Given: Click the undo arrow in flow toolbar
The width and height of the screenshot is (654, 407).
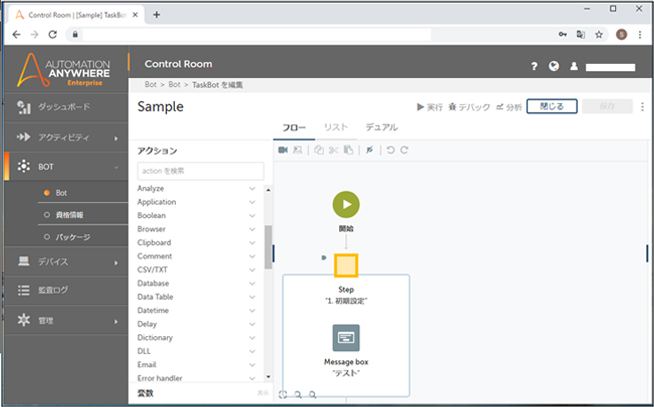Looking at the screenshot, I should pos(391,149).
